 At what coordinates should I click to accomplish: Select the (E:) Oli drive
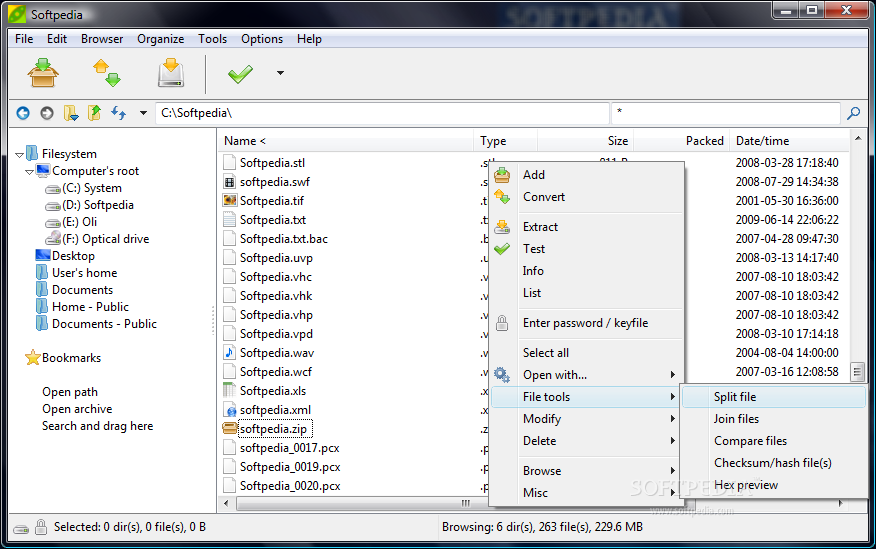(x=79, y=222)
